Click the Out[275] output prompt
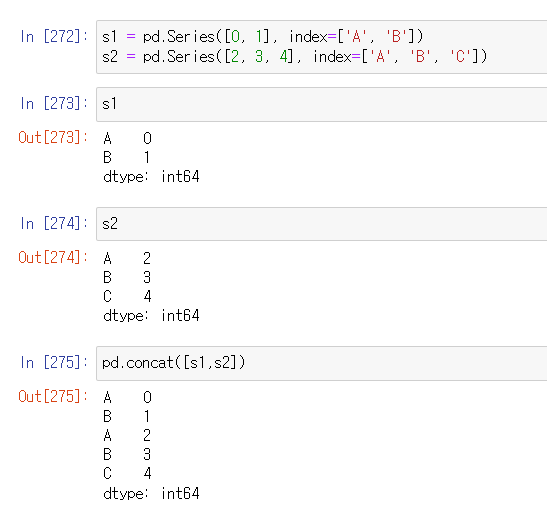The width and height of the screenshot is (547, 515). (53, 396)
